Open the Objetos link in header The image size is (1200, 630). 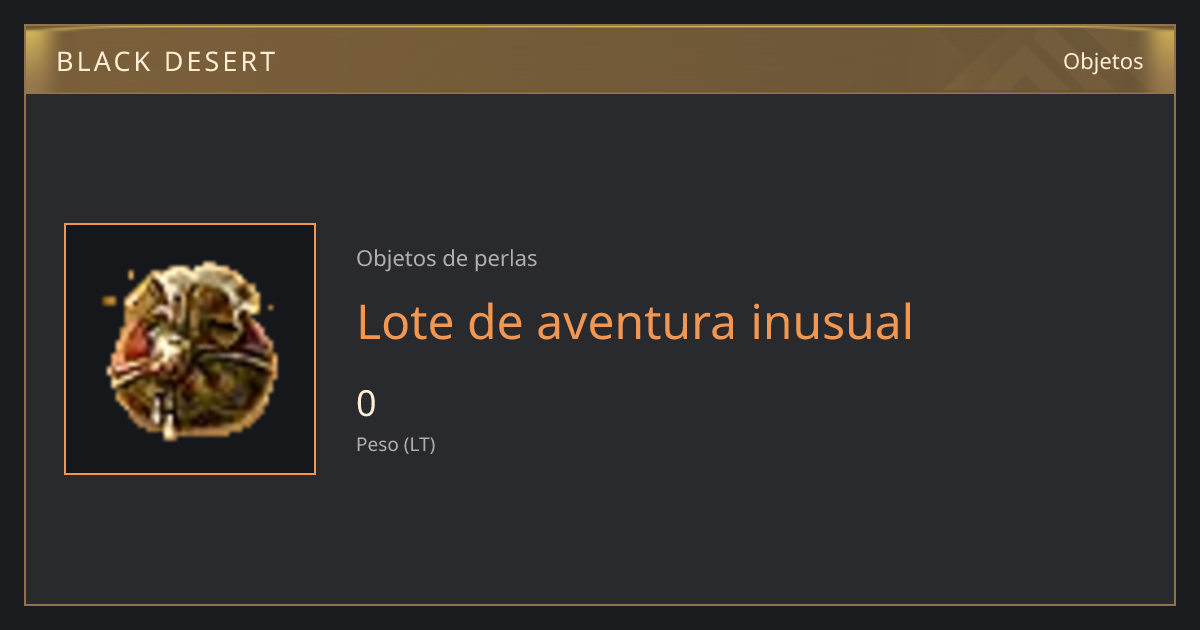(x=1103, y=61)
